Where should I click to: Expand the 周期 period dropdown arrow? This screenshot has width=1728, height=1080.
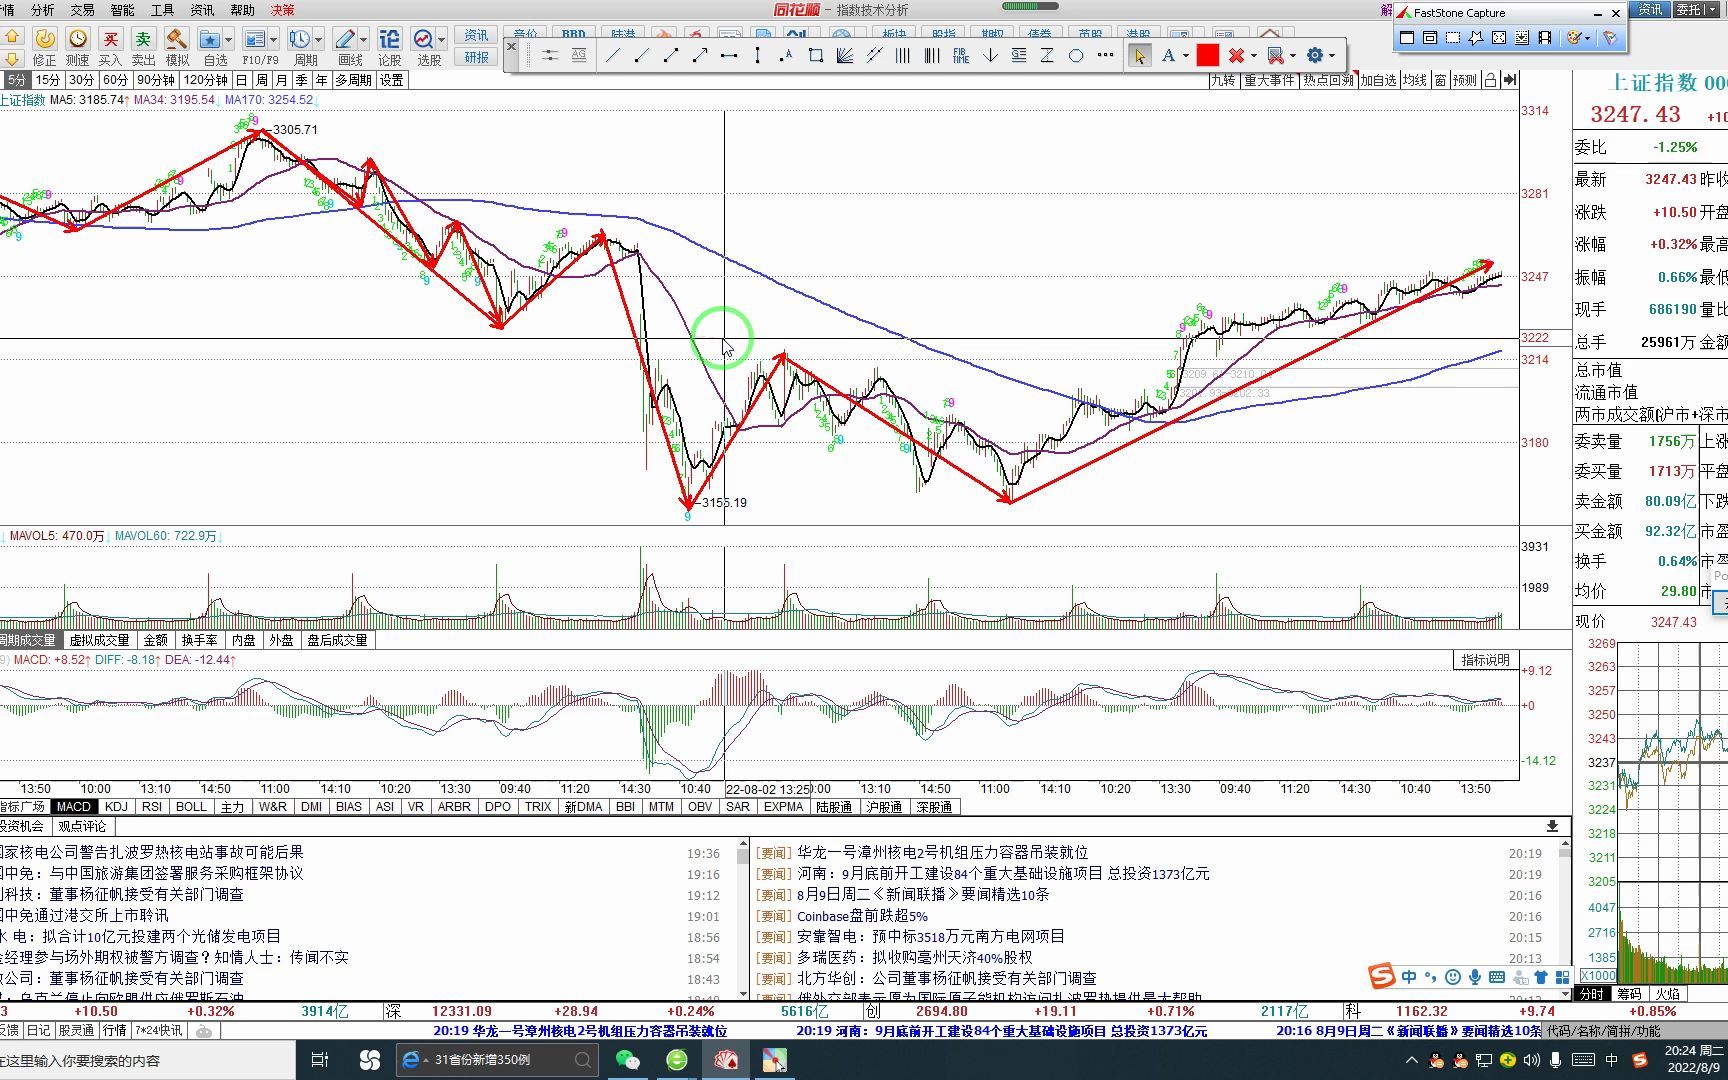[x=318, y=40]
